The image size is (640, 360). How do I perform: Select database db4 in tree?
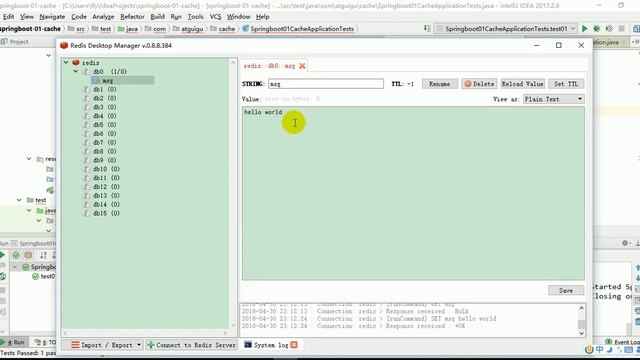click(x=104, y=116)
